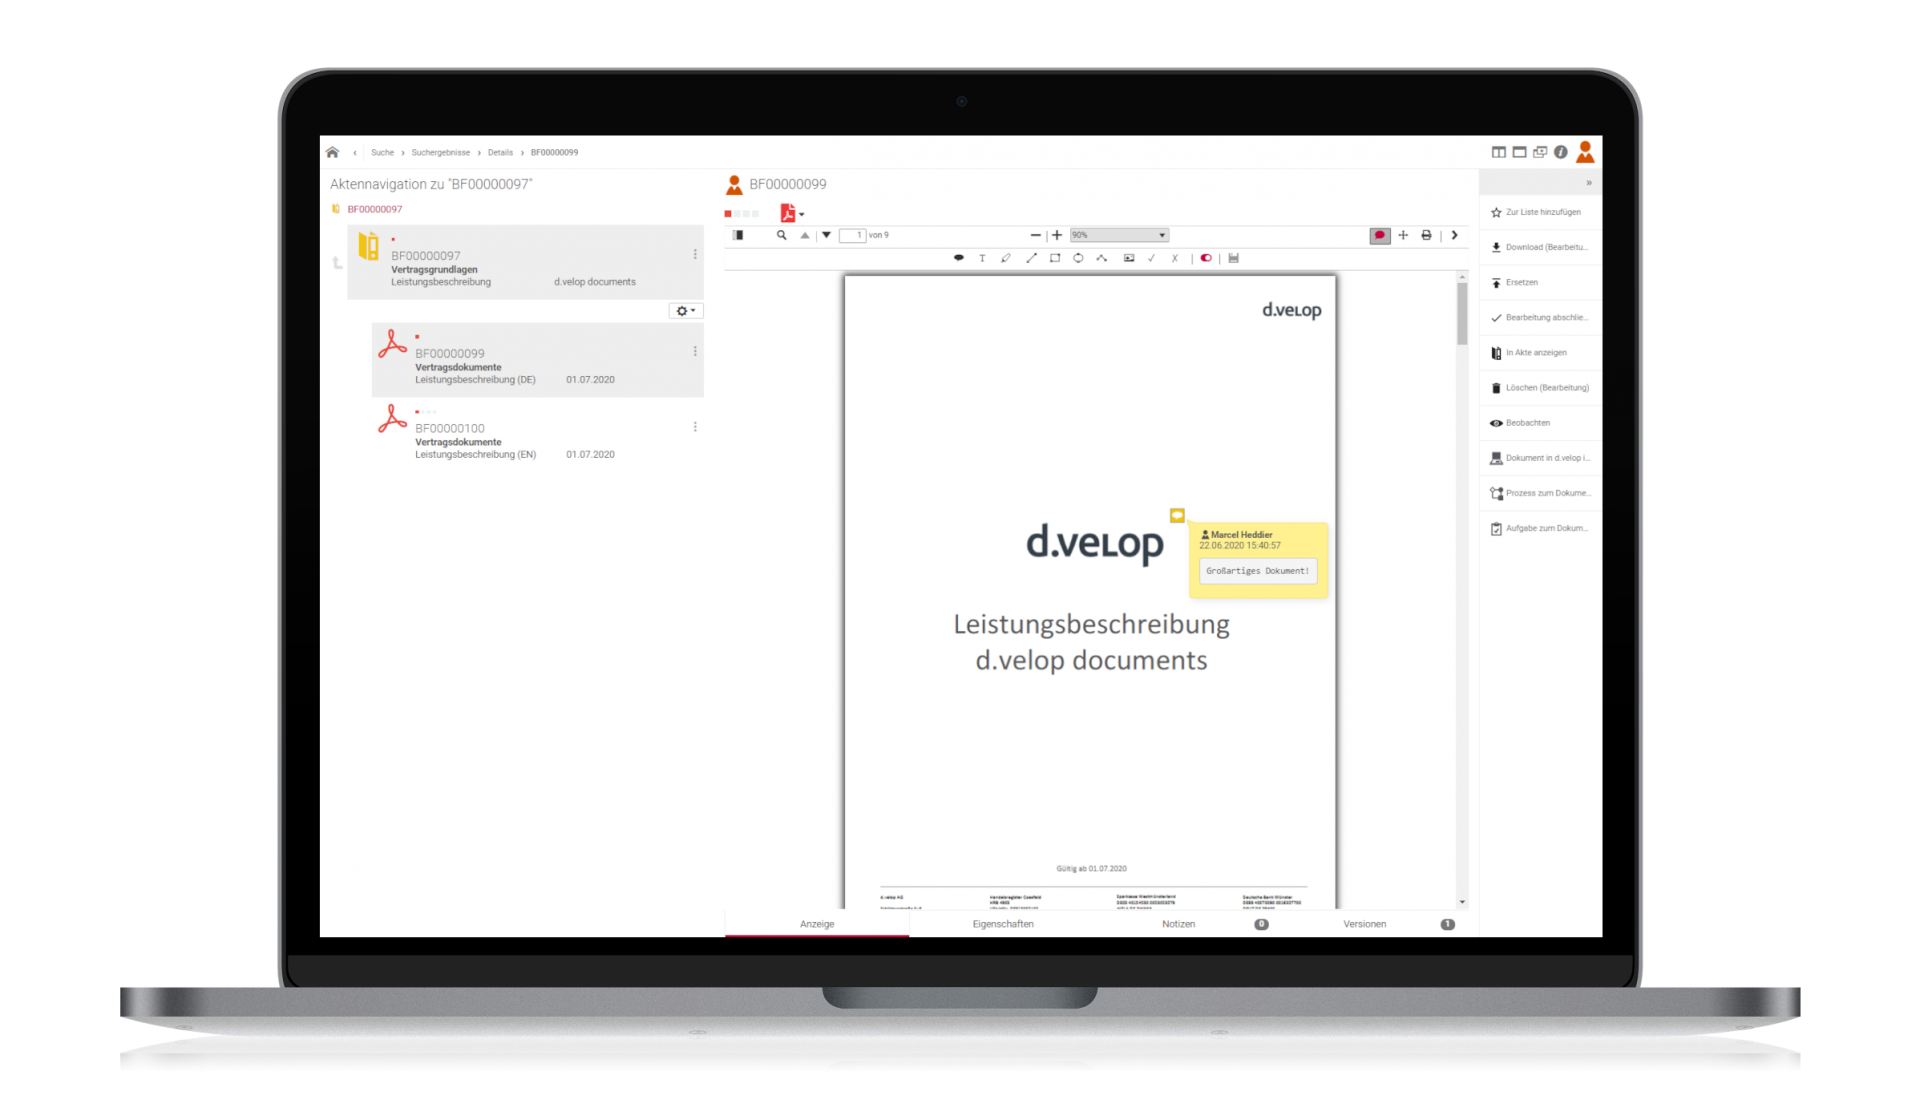
Task: Select the rectangle annotation tool
Action: [1055, 258]
